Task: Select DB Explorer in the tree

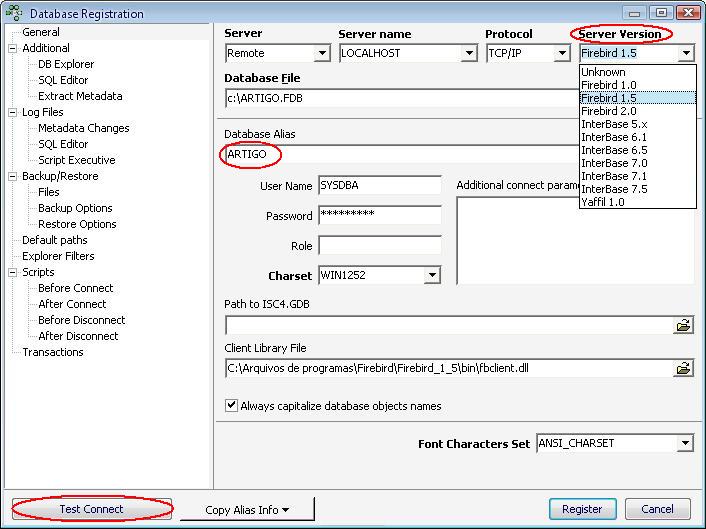Action: [66, 64]
